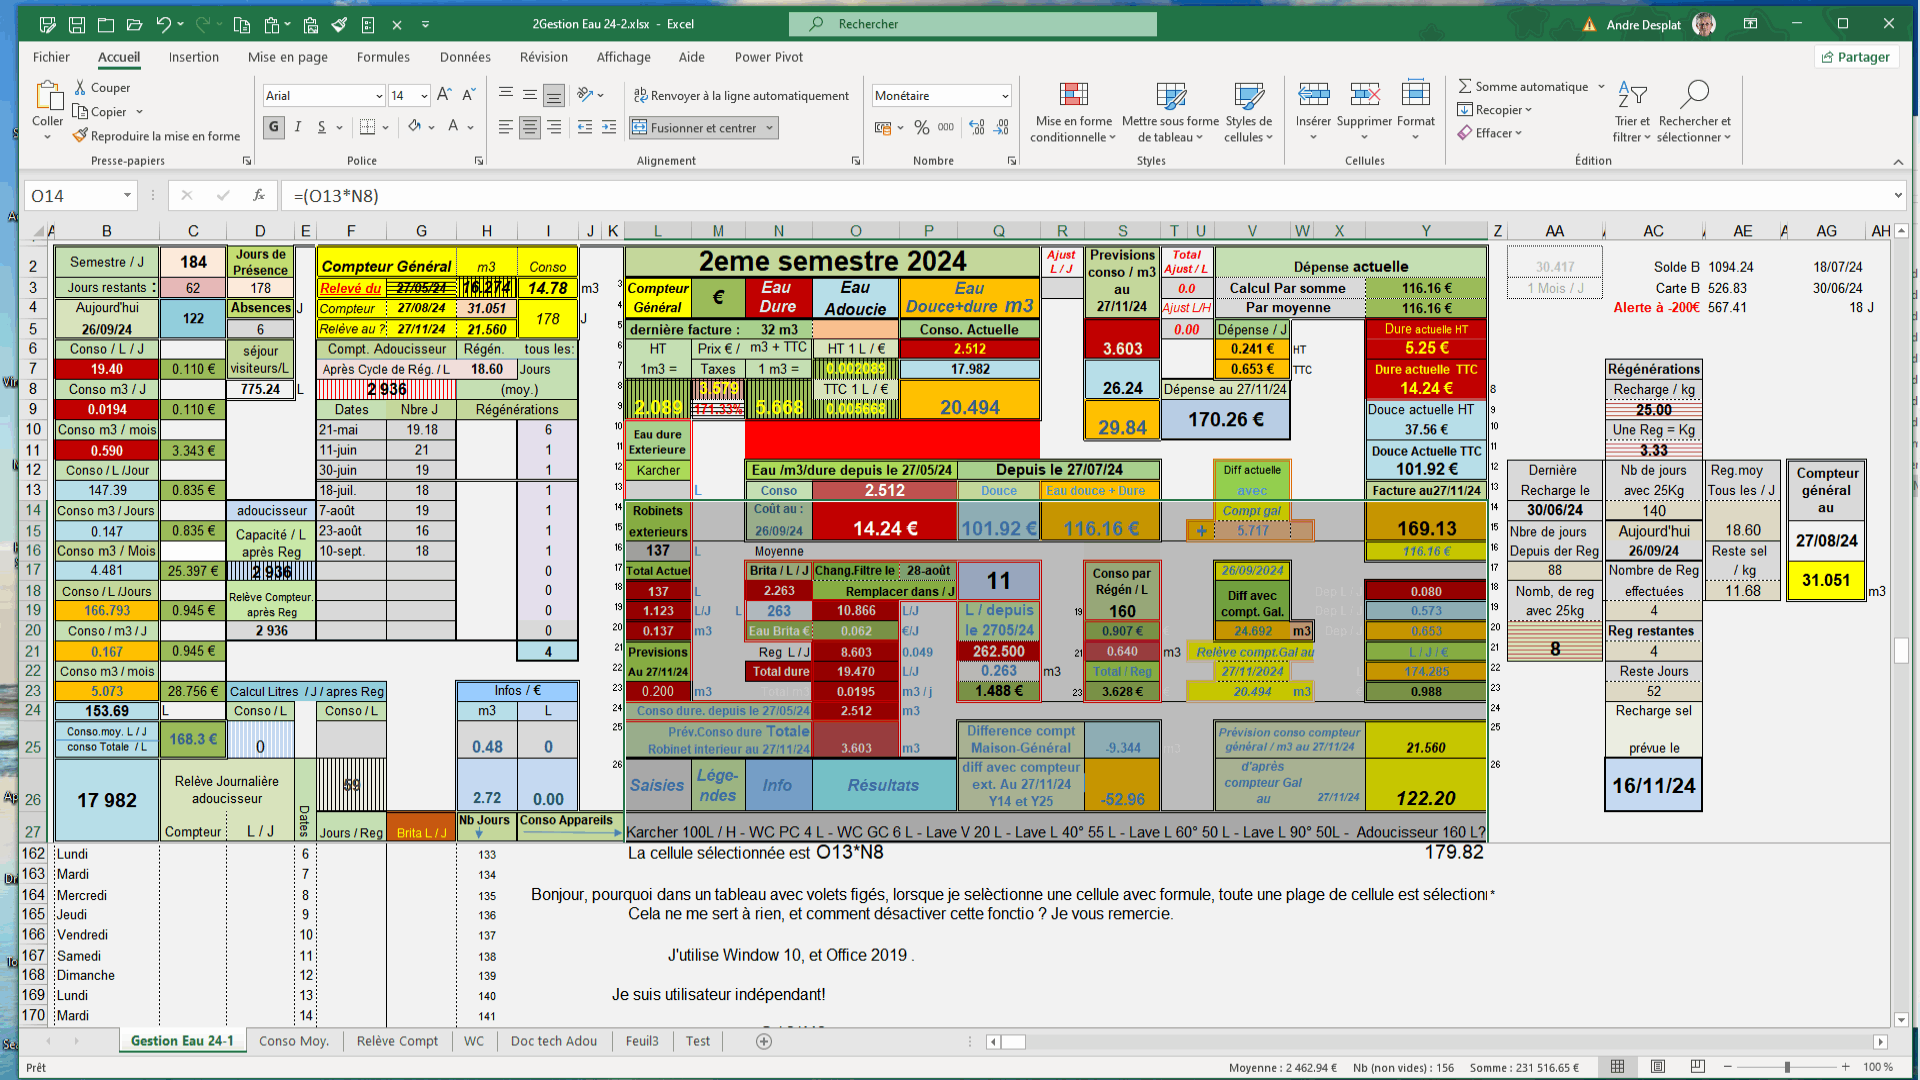Decrease the cell indent
The image size is (1920, 1080).
tap(585, 127)
